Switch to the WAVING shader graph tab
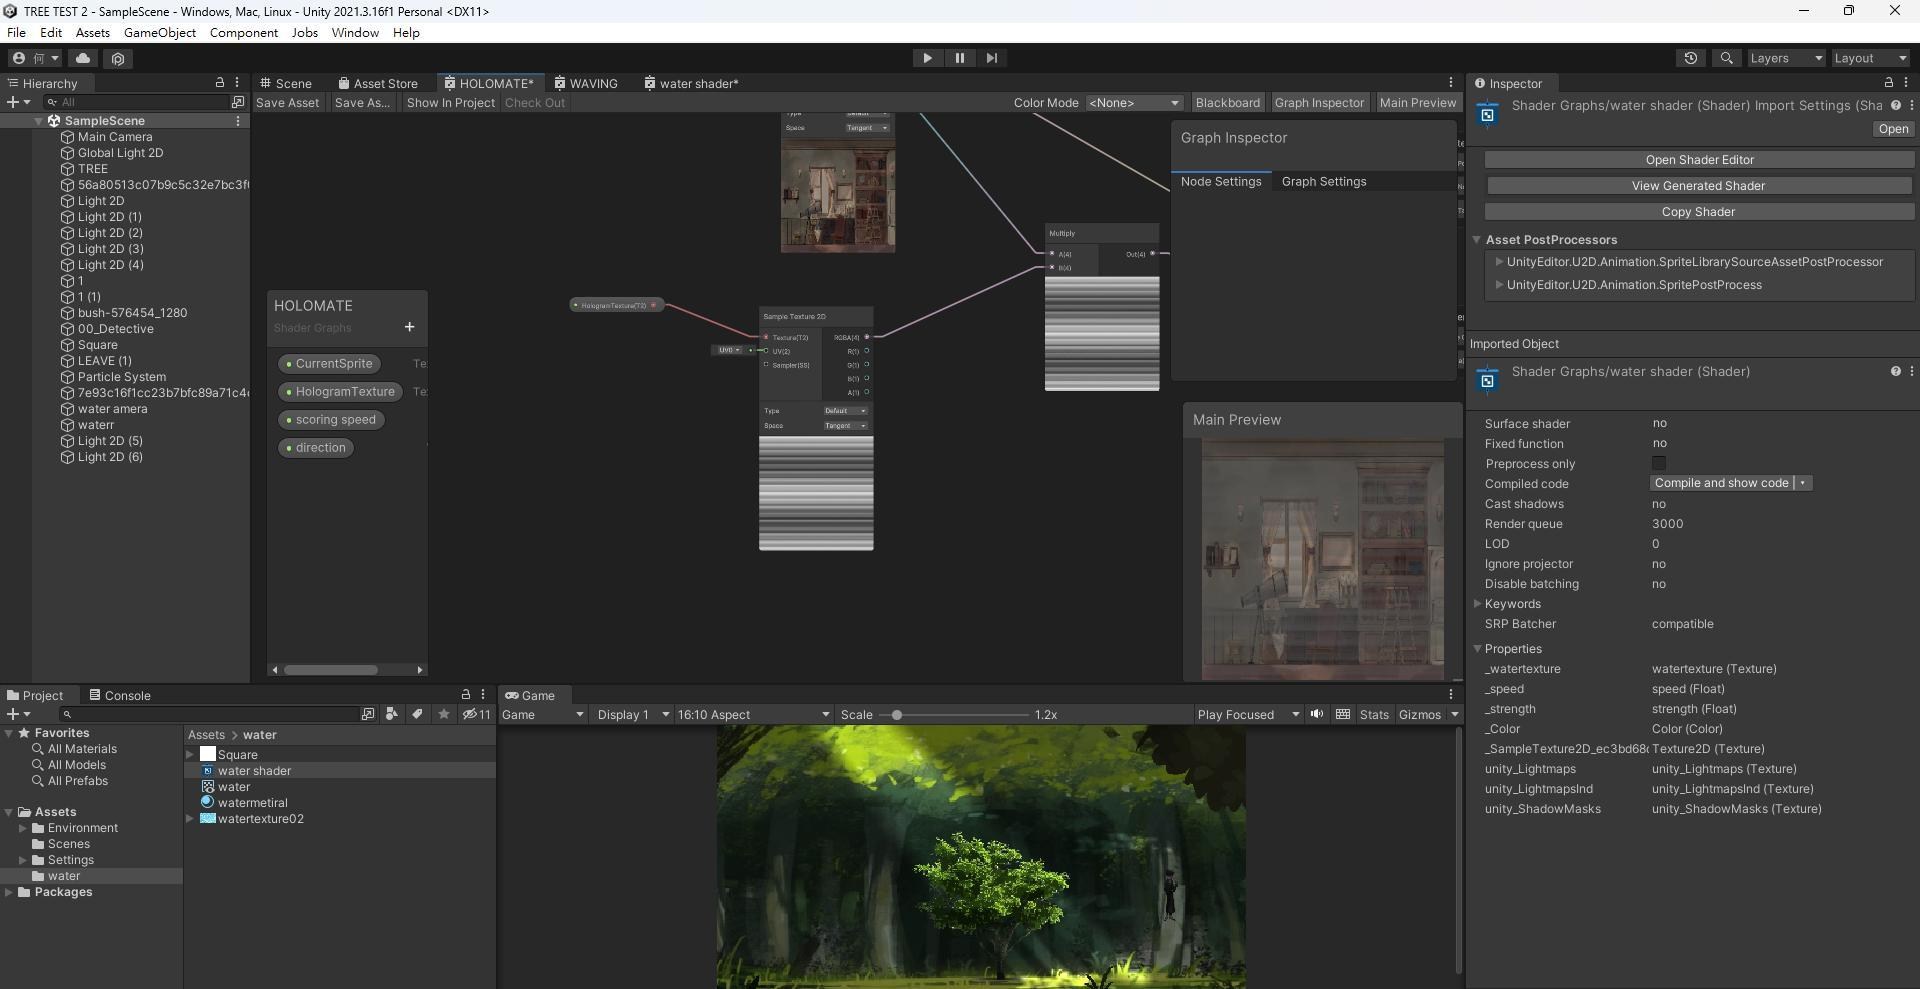1920x989 pixels. point(593,83)
